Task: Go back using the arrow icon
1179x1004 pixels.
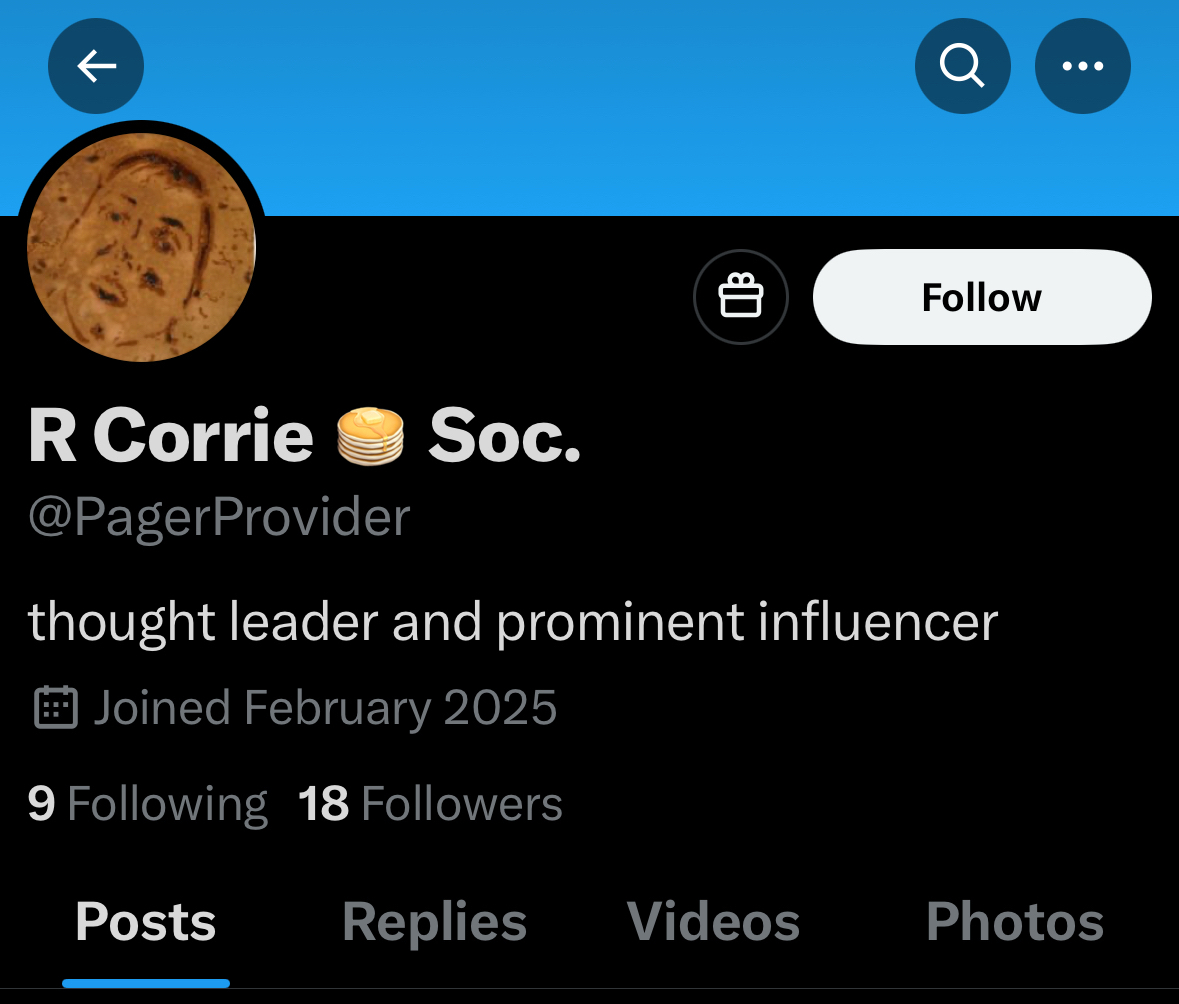Action: click(x=96, y=66)
